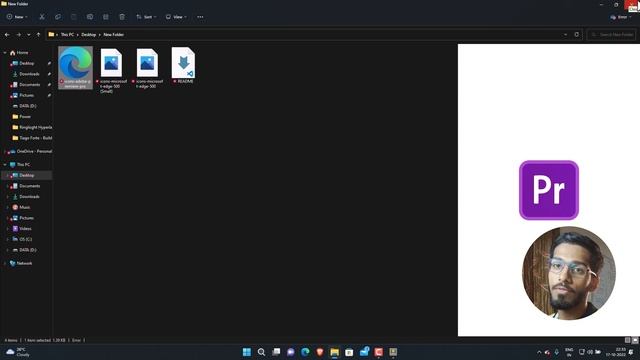Screen dimensions: 640x360
Task: Click the Share icon in toolbar
Action: [106, 17]
